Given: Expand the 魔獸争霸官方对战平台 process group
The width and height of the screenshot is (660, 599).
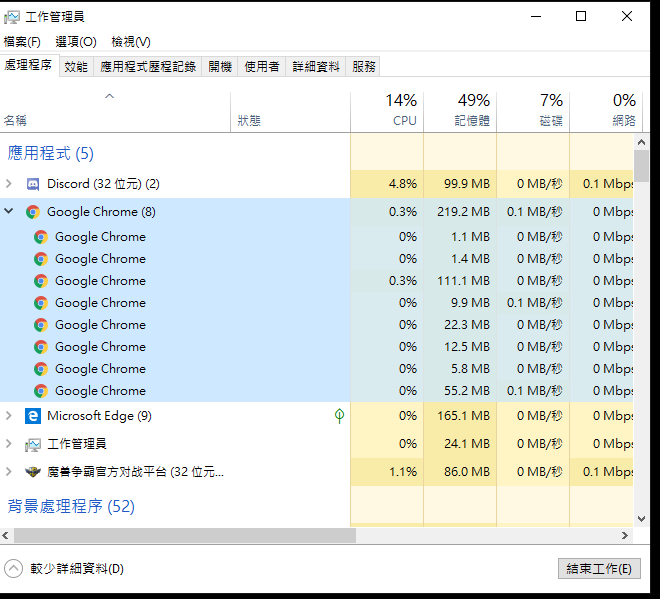Looking at the screenshot, I should [x=8, y=471].
